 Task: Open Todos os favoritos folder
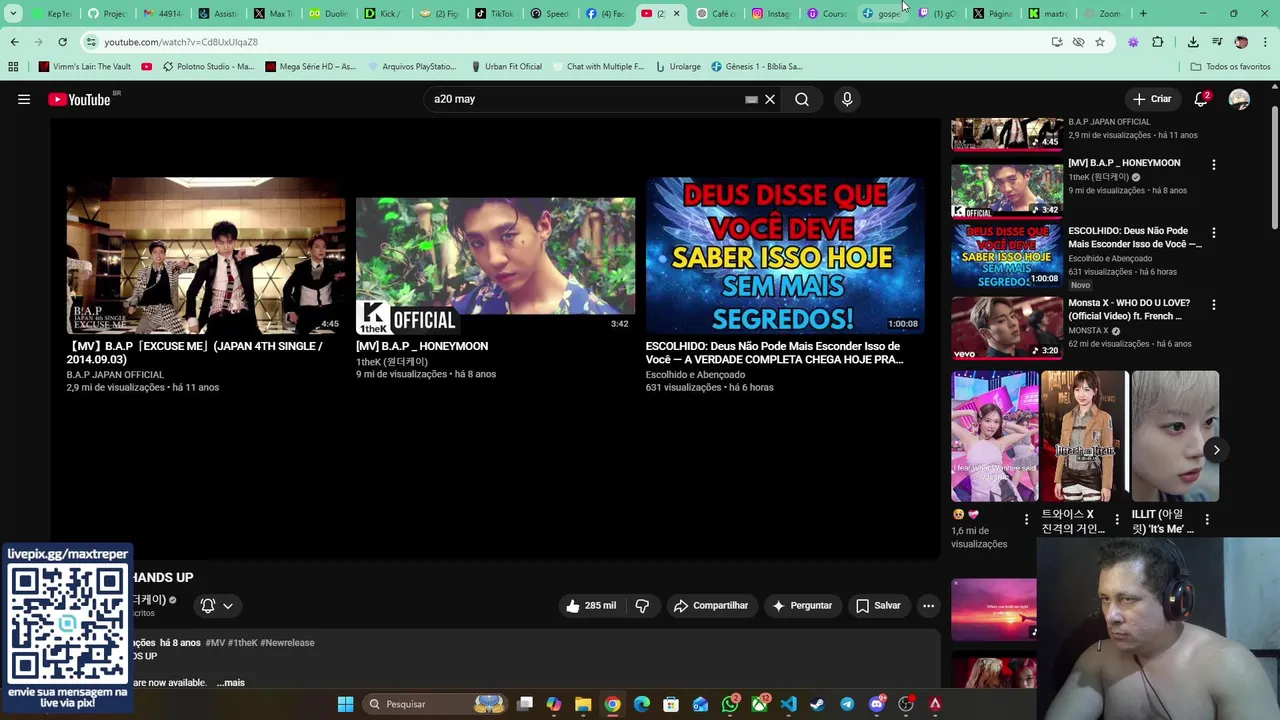(x=1230, y=67)
